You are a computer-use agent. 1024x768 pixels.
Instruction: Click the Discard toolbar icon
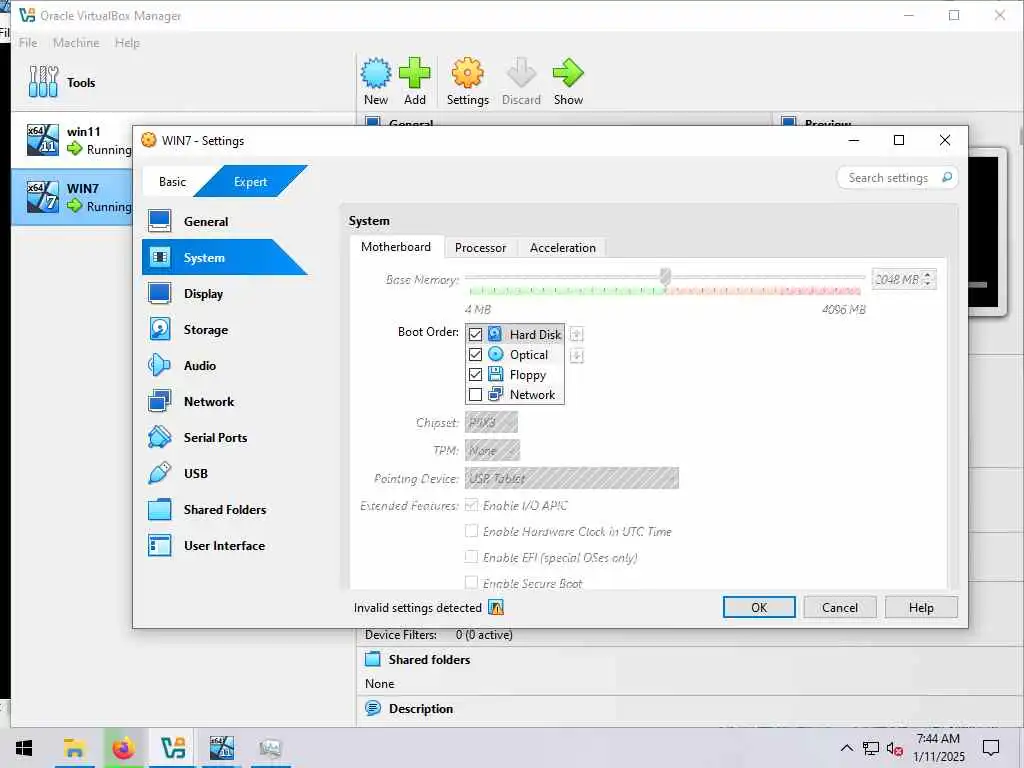click(x=521, y=82)
